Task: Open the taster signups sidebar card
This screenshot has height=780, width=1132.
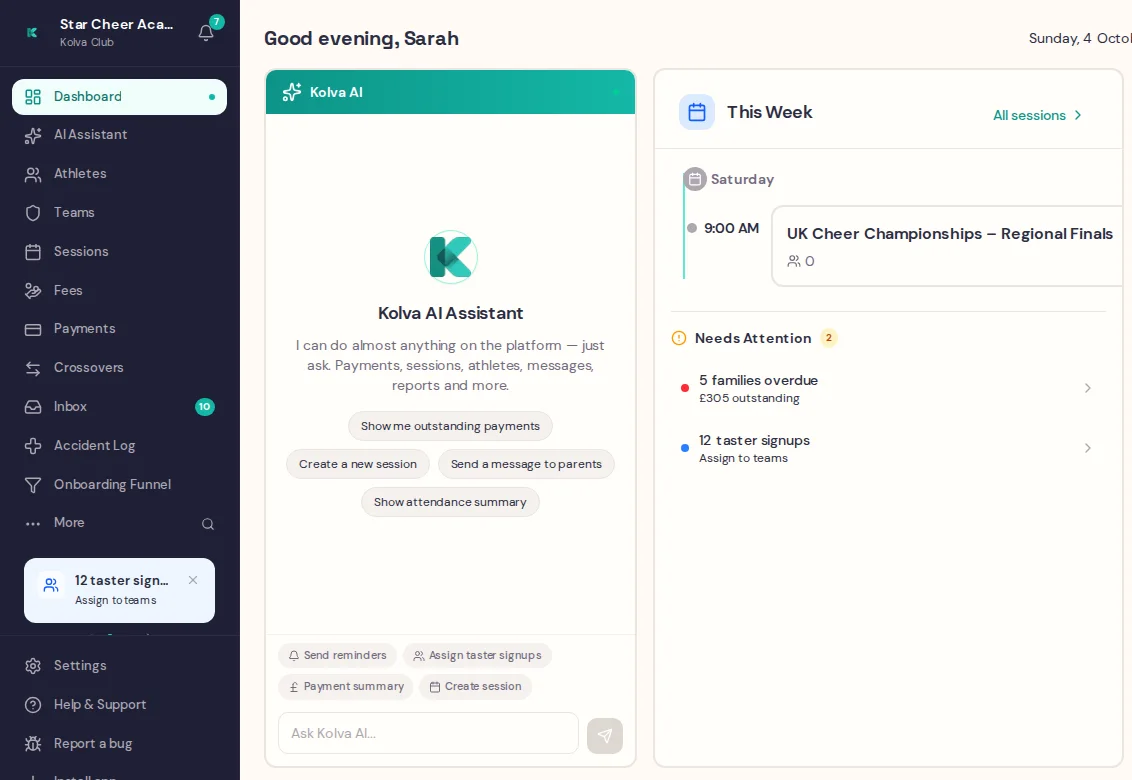Action: click(119, 591)
